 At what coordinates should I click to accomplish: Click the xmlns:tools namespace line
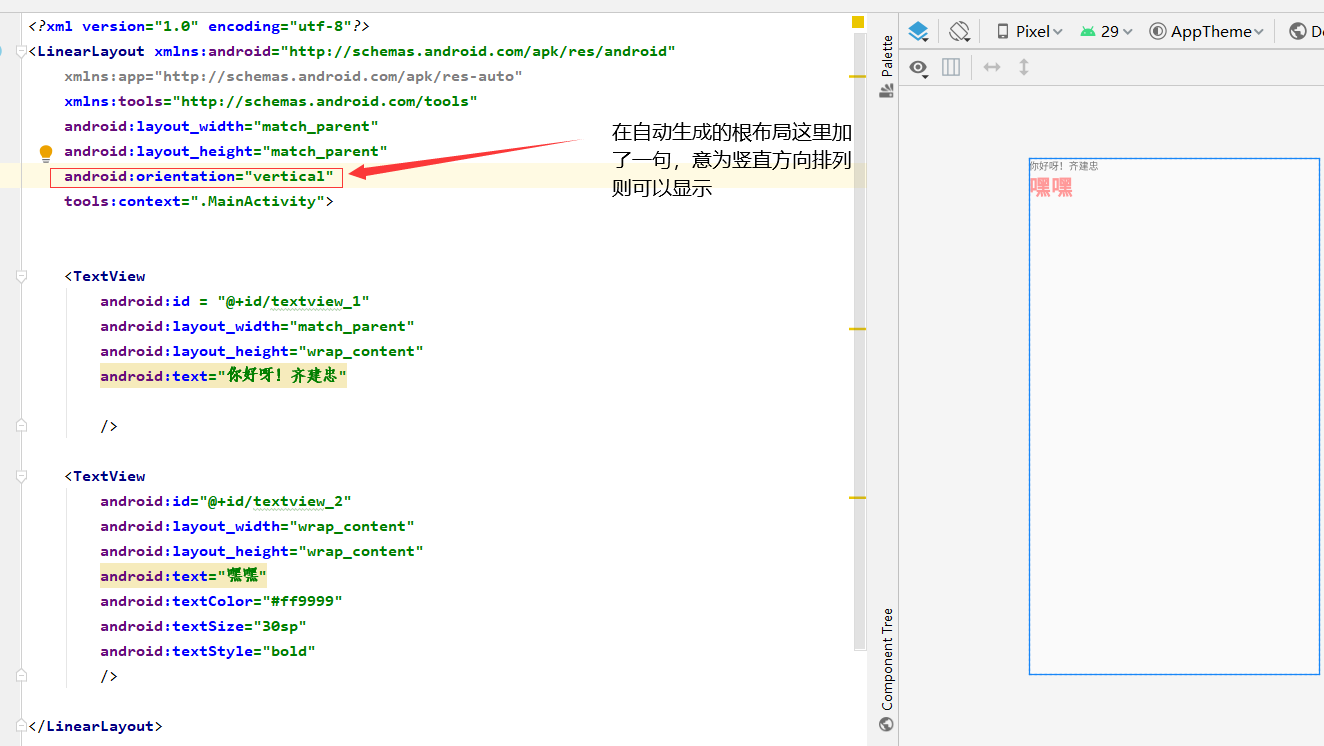[x=271, y=101]
